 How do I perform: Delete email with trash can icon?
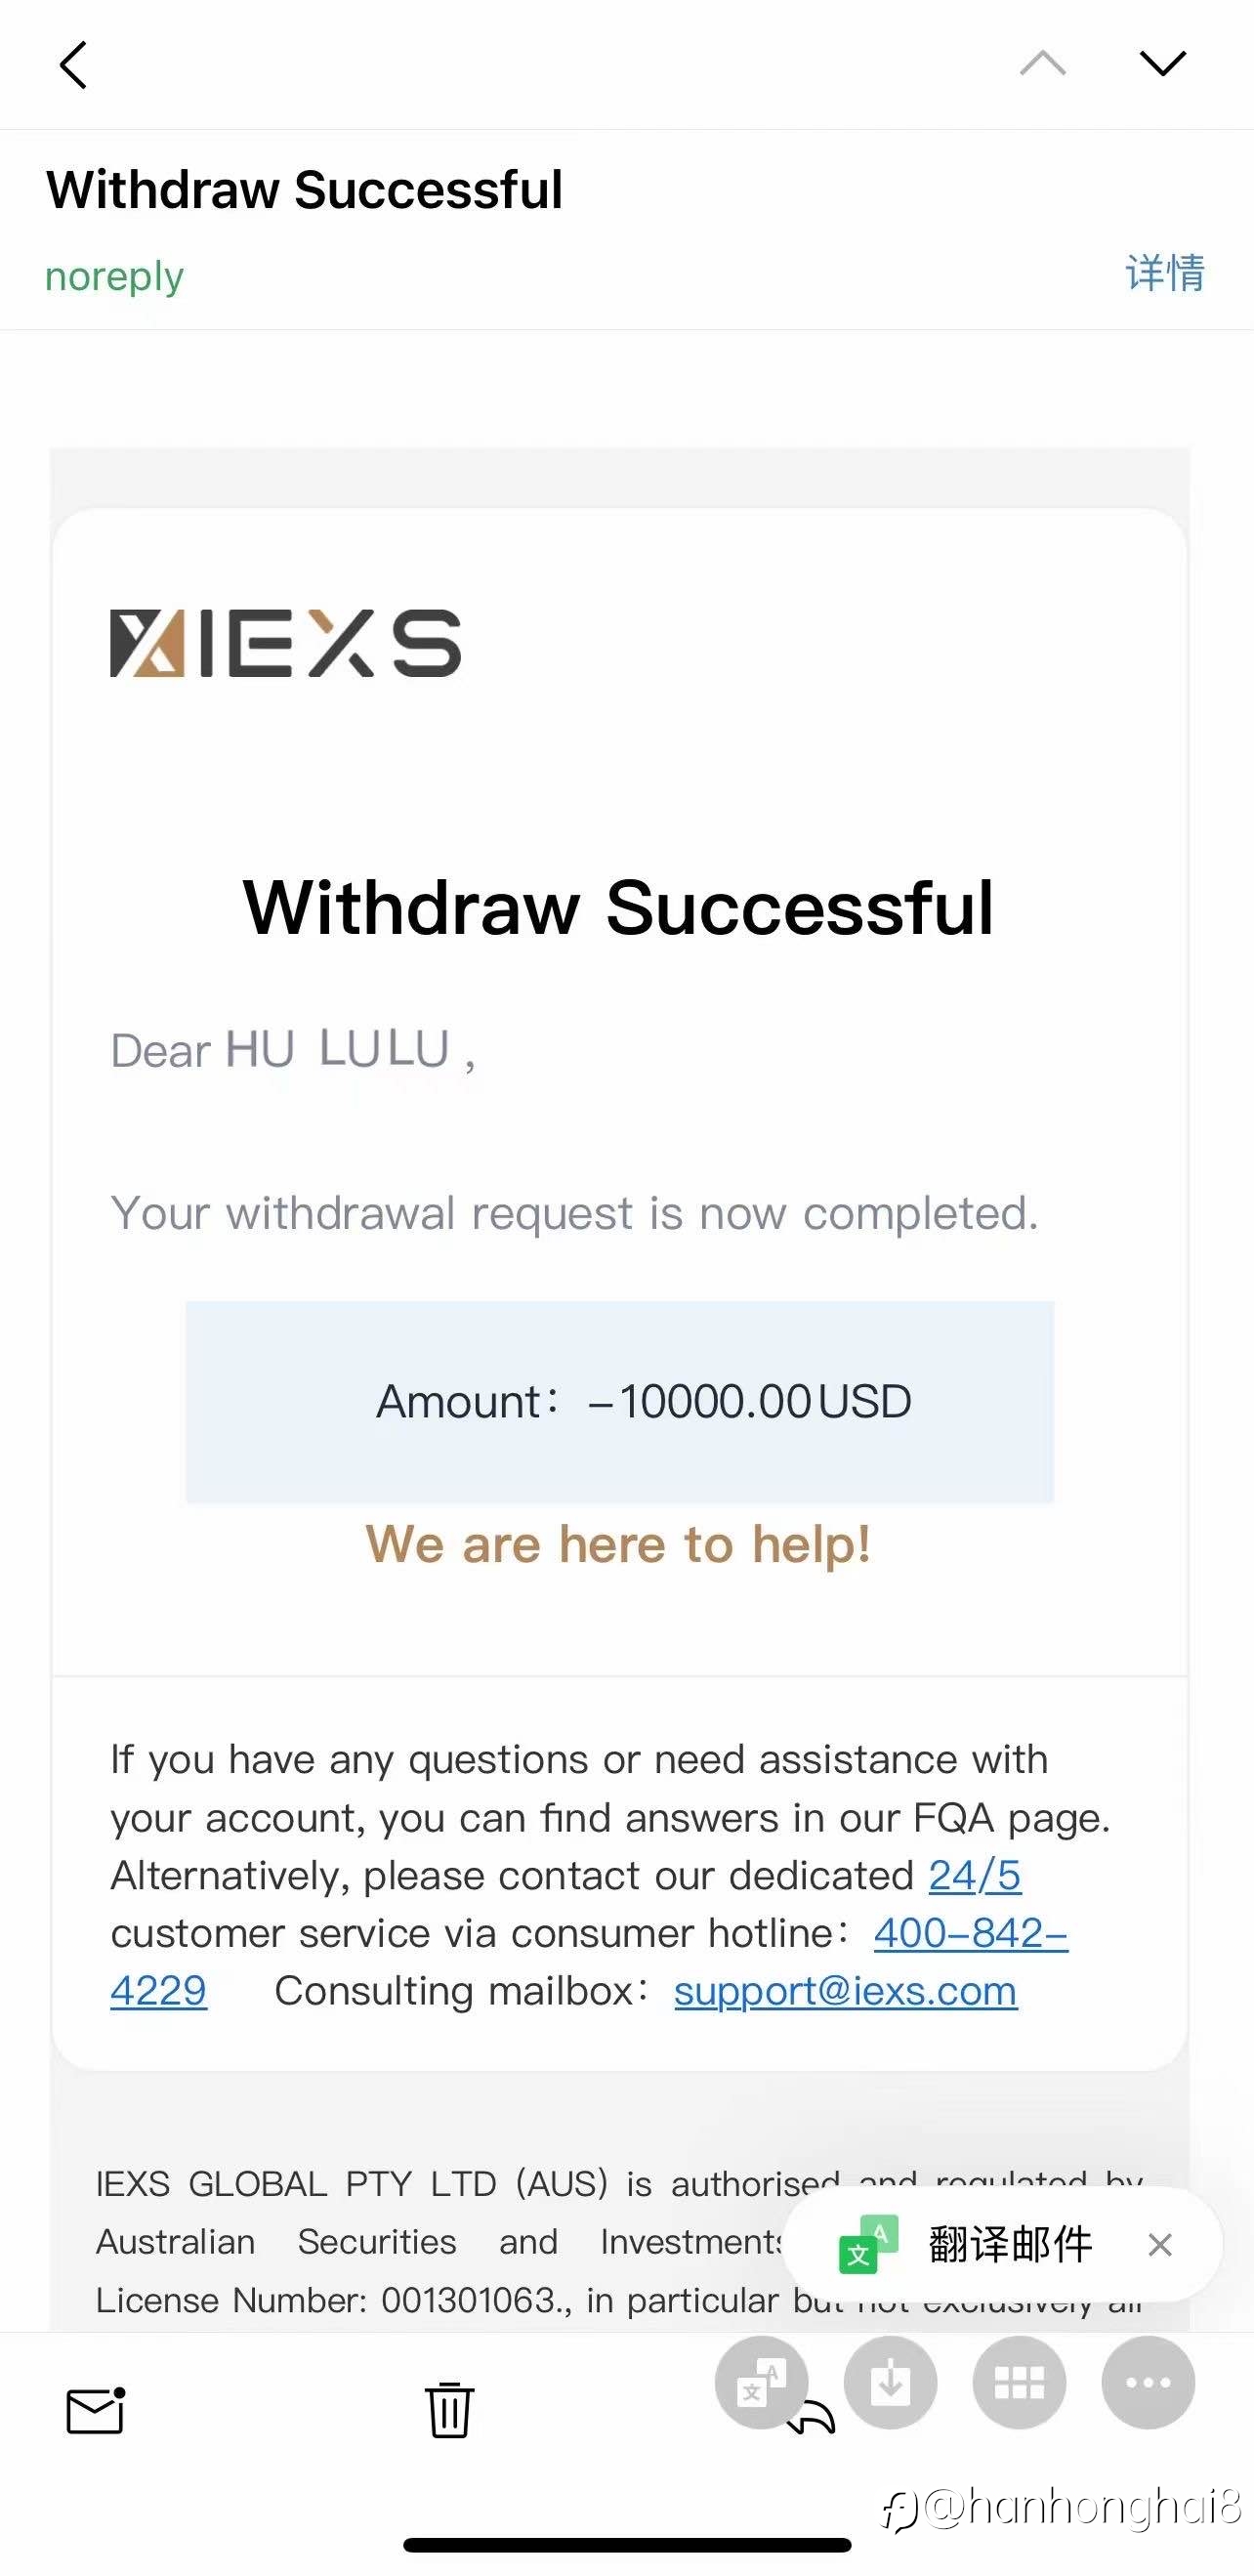click(x=449, y=2410)
